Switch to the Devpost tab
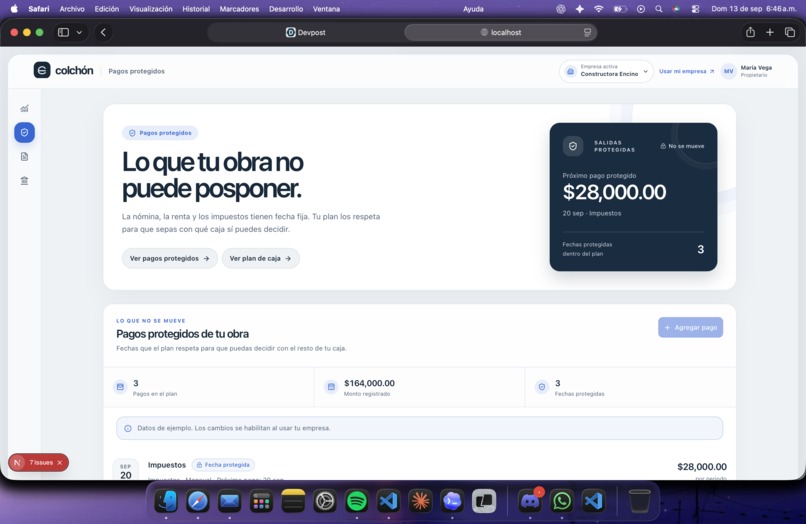 (306, 32)
